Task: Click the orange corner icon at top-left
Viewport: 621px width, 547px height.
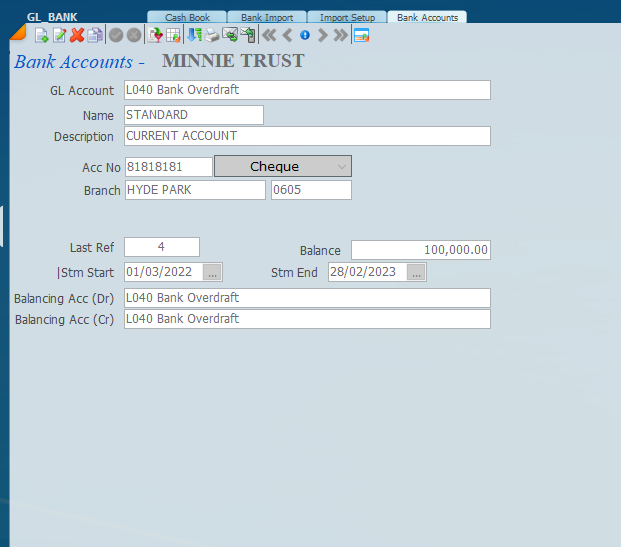Action: point(18,34)
